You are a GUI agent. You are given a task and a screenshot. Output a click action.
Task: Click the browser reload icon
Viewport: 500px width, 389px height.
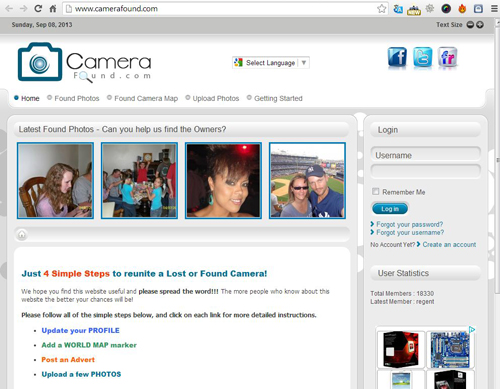tap(38, 8)
